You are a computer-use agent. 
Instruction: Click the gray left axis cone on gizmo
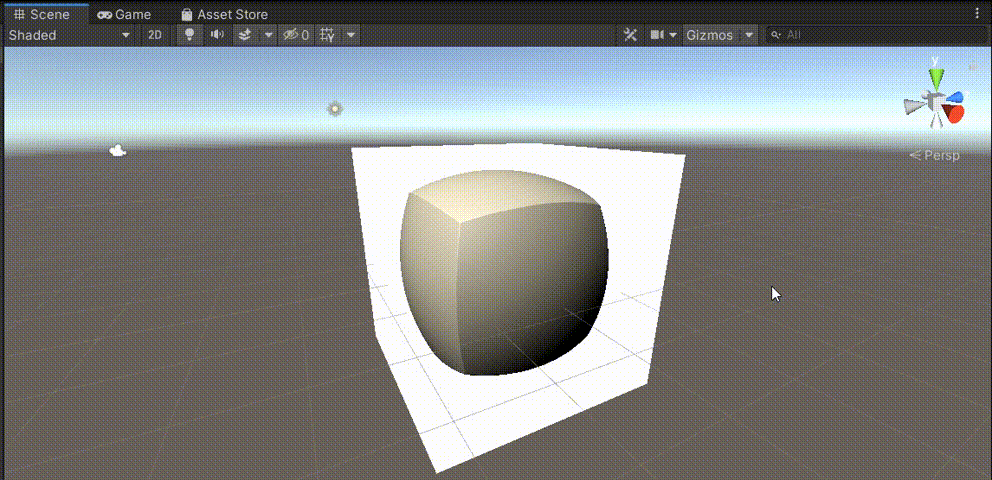(914, 107)
